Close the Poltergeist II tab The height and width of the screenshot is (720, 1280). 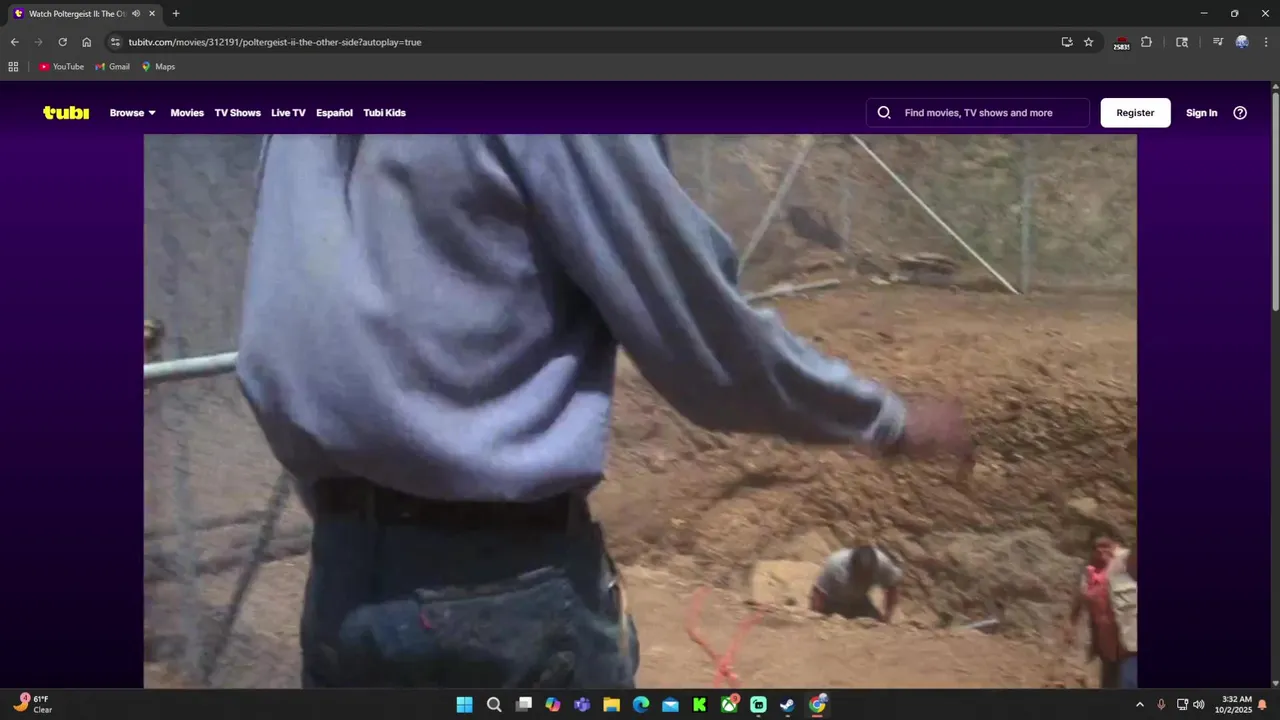pos(152,14)
